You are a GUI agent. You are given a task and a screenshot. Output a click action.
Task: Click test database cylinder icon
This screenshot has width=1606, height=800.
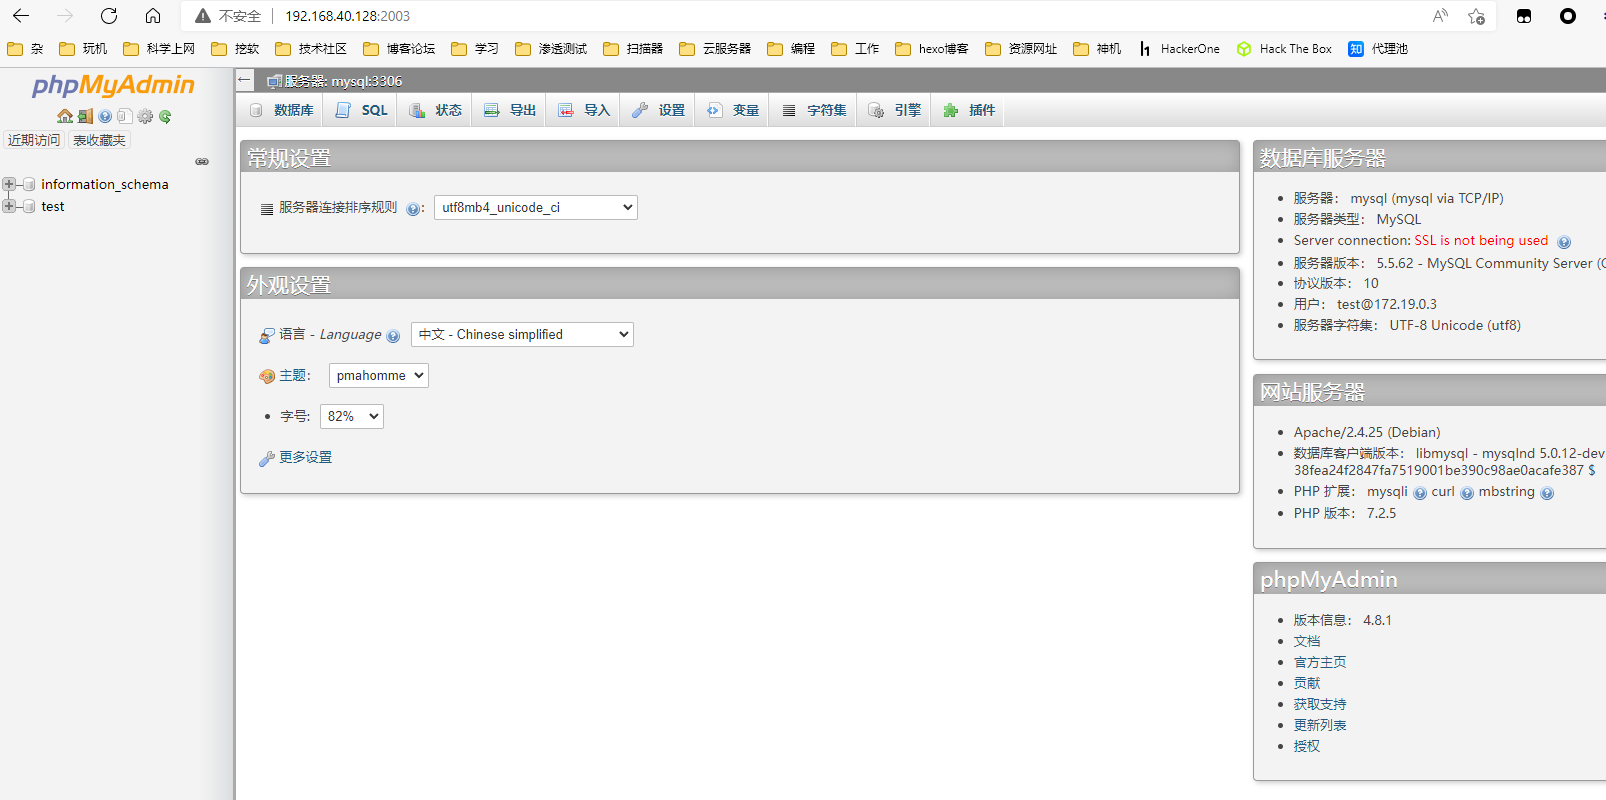(x=29, y=206)
